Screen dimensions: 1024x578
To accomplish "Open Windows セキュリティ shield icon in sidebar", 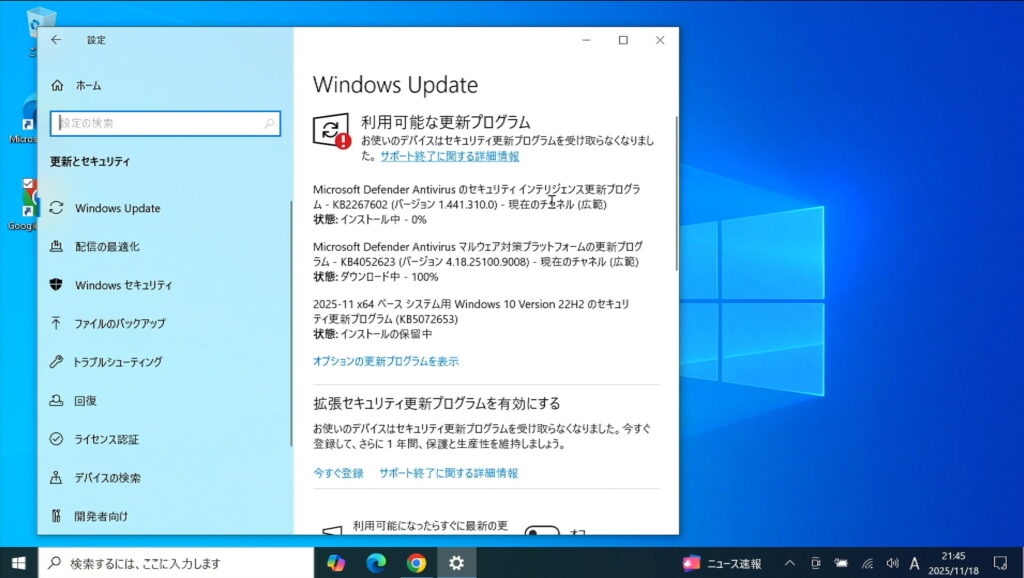I will point(56,285).
